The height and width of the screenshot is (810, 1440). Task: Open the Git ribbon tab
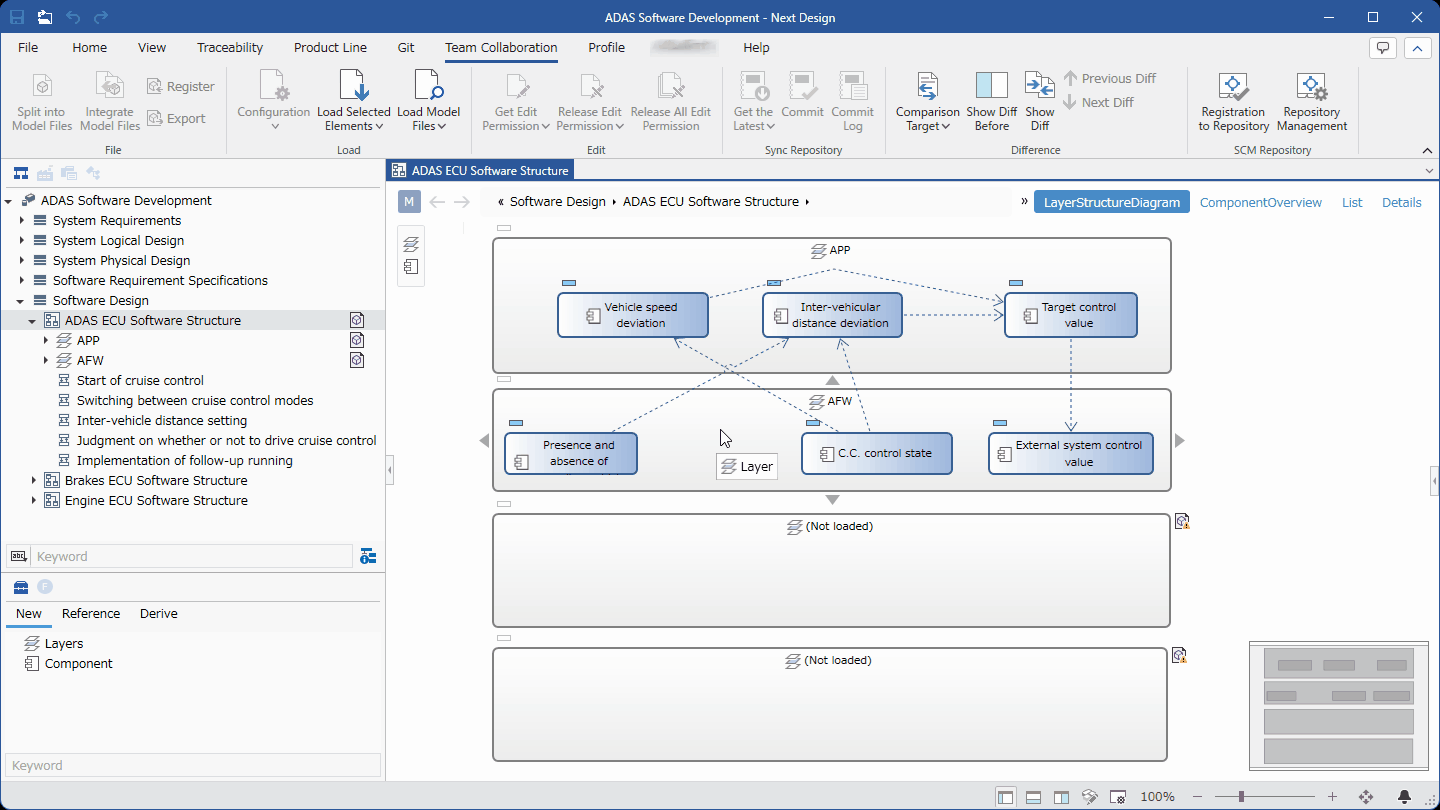point(406,47)
